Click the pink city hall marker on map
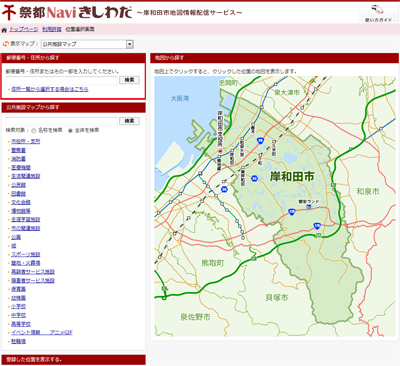400x366 pixels. 220,151
